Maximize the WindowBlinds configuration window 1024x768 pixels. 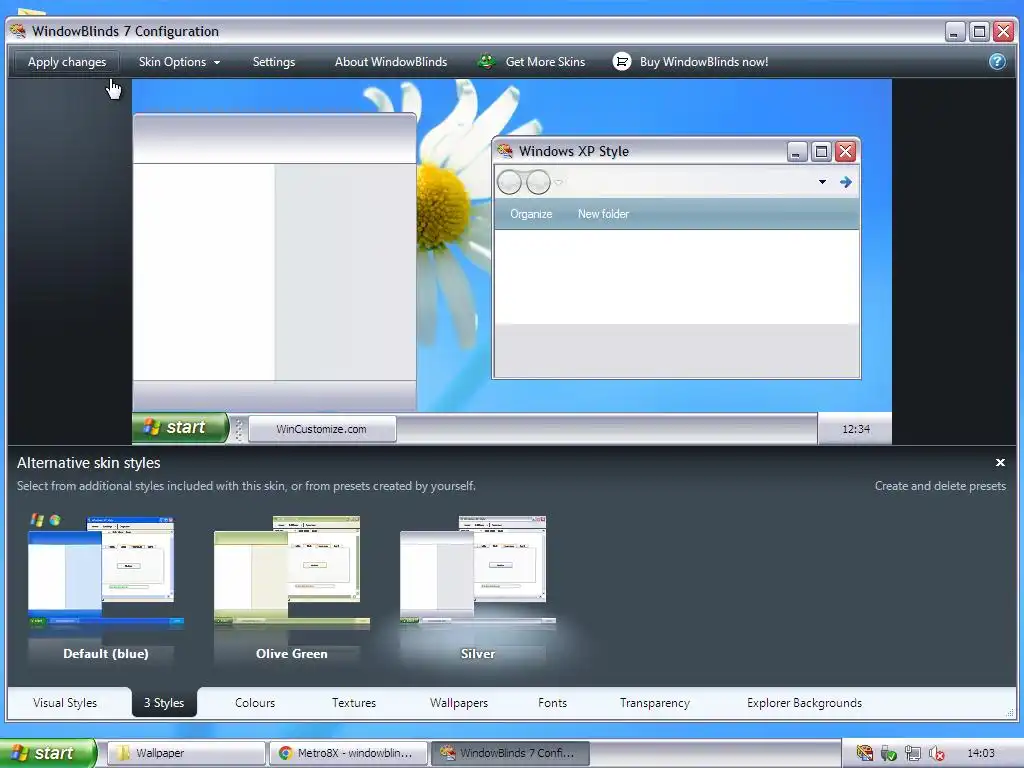979,31
